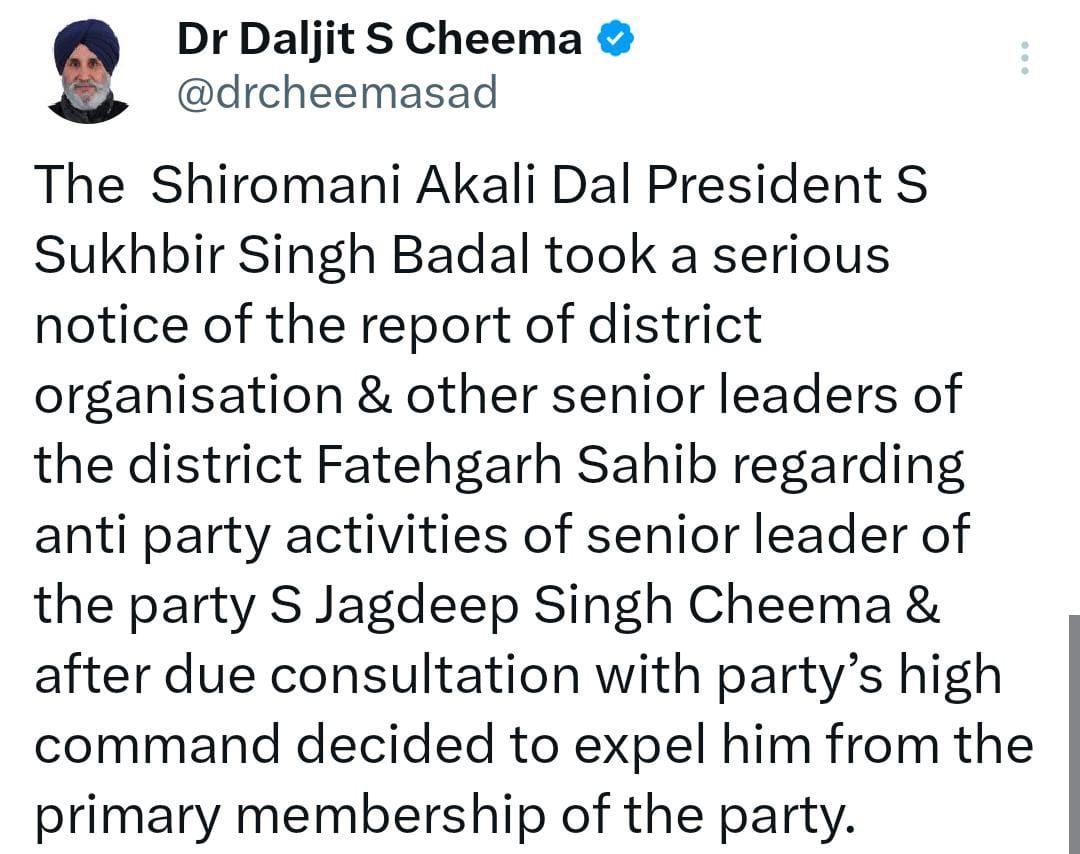Screen dimensions: 1080x854
Task: Click the verified blue checkmark badge
Action: click(x=615, y=37)
